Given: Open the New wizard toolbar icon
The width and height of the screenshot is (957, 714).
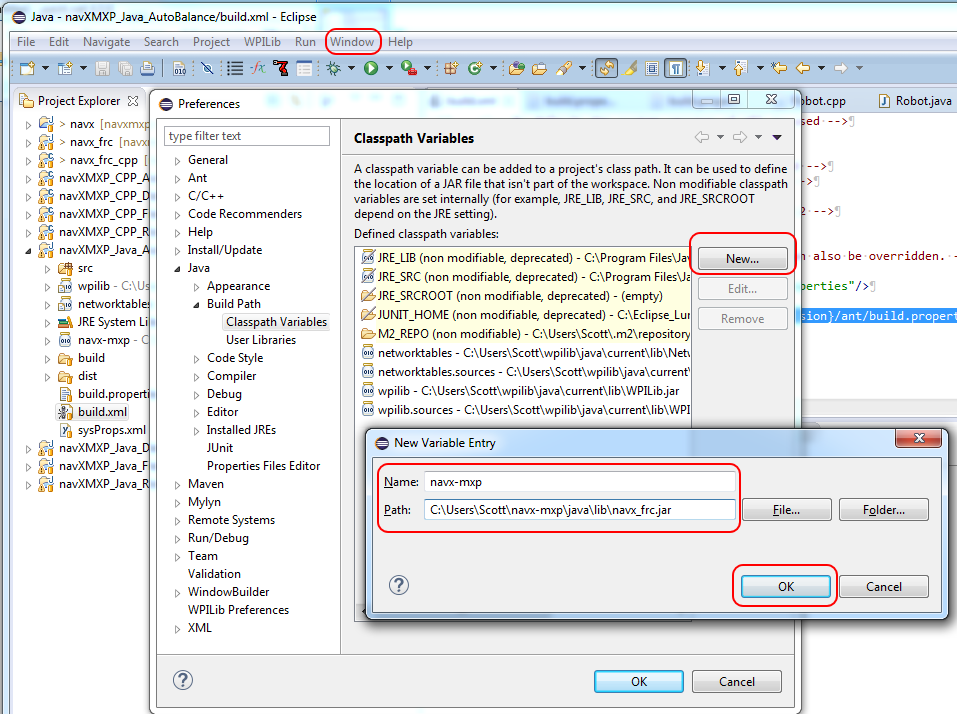Looking at the screenshot, I should [x=28, y=68].
